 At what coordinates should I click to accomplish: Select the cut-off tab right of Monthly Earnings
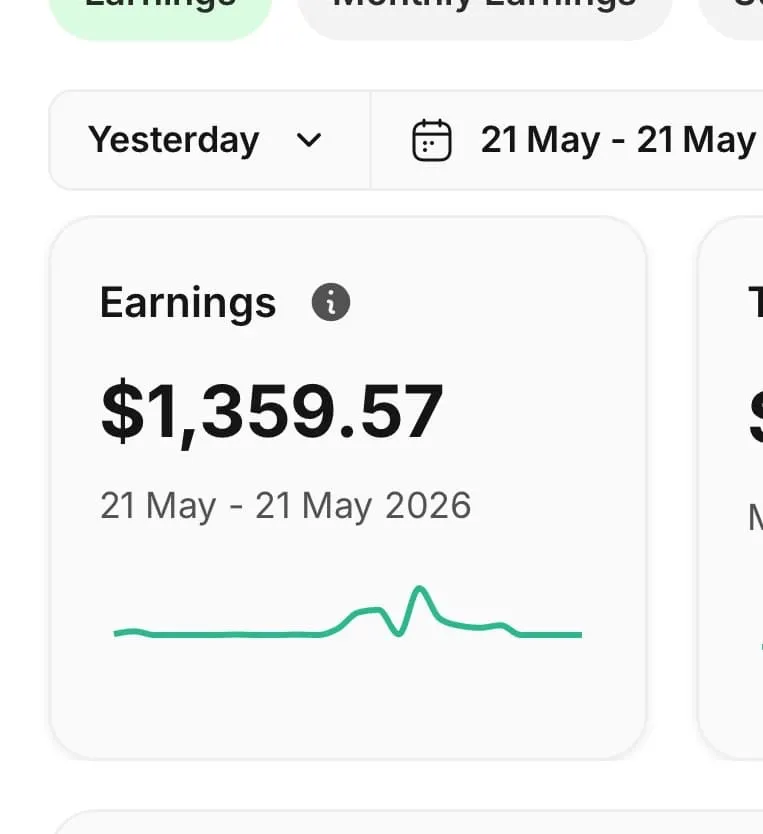731,13
